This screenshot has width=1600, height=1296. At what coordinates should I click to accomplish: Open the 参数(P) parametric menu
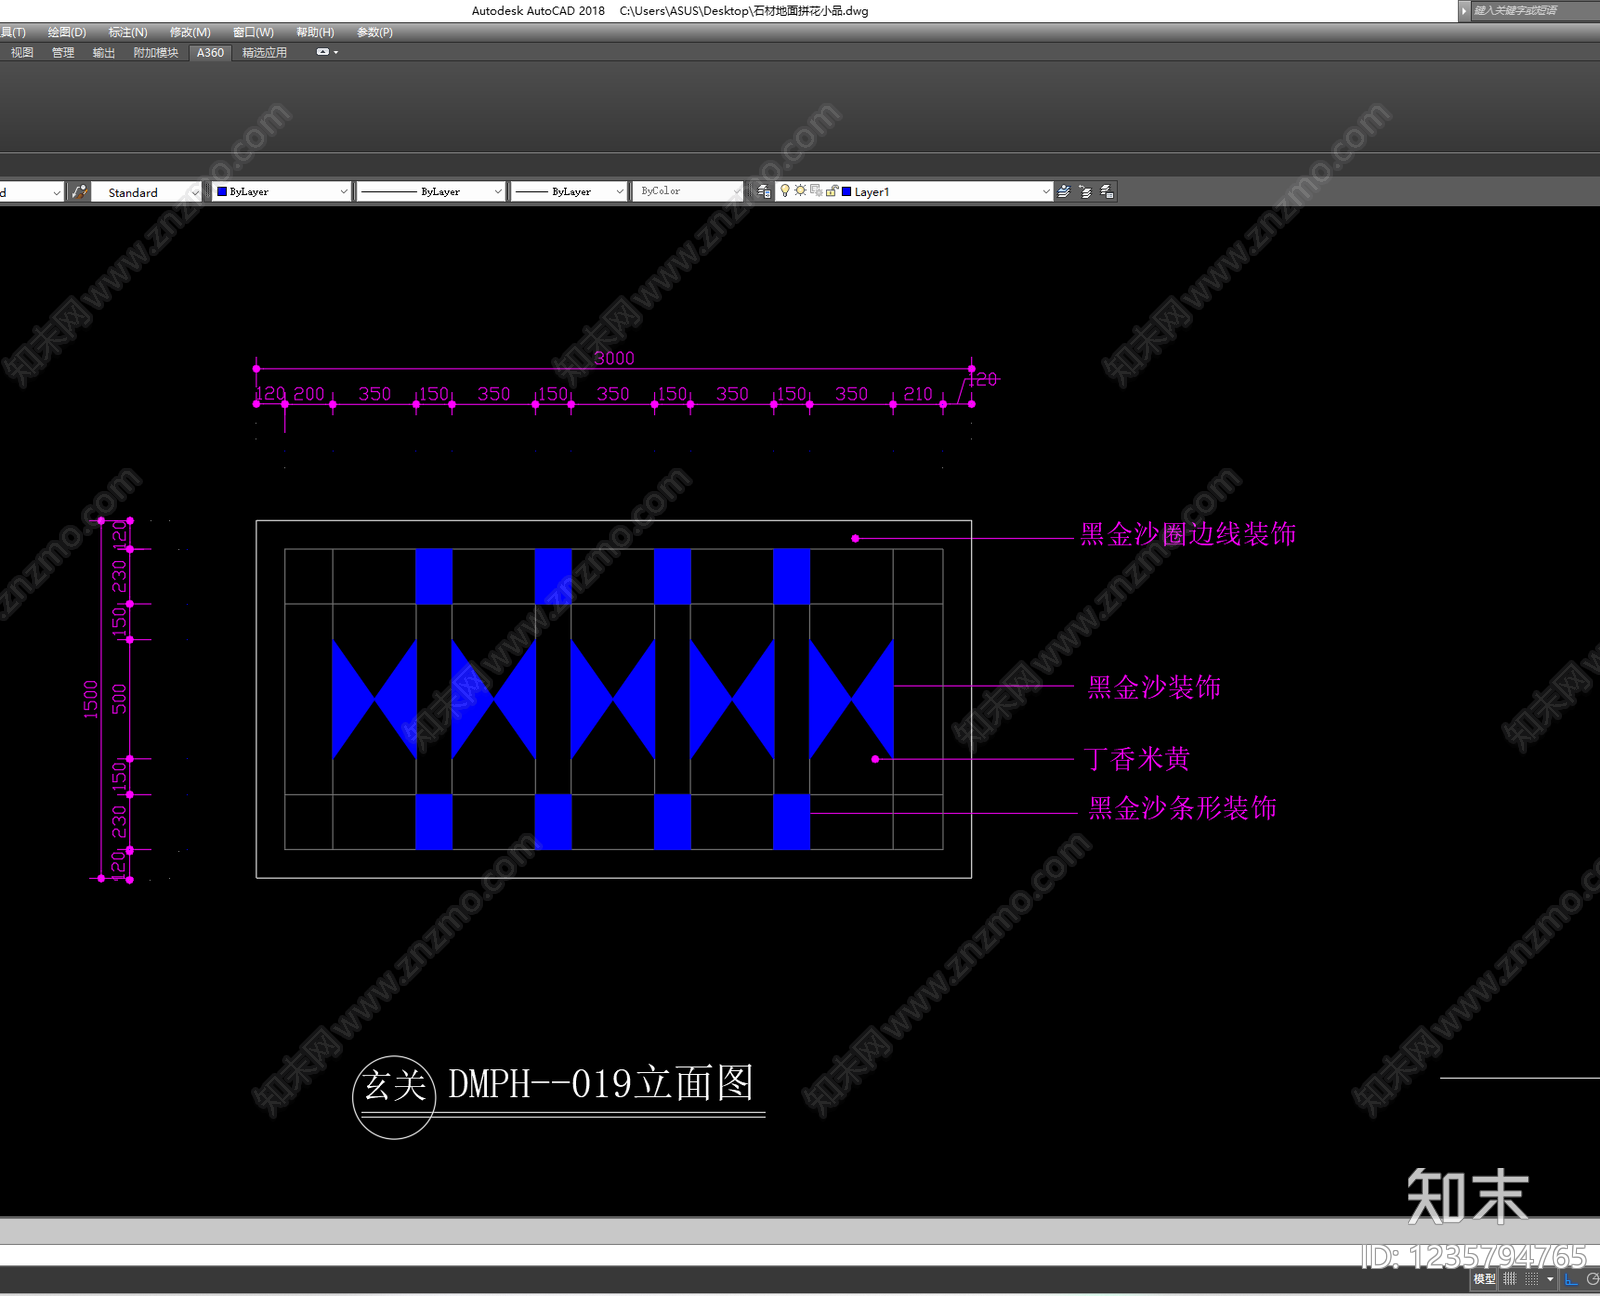point(375,32)
